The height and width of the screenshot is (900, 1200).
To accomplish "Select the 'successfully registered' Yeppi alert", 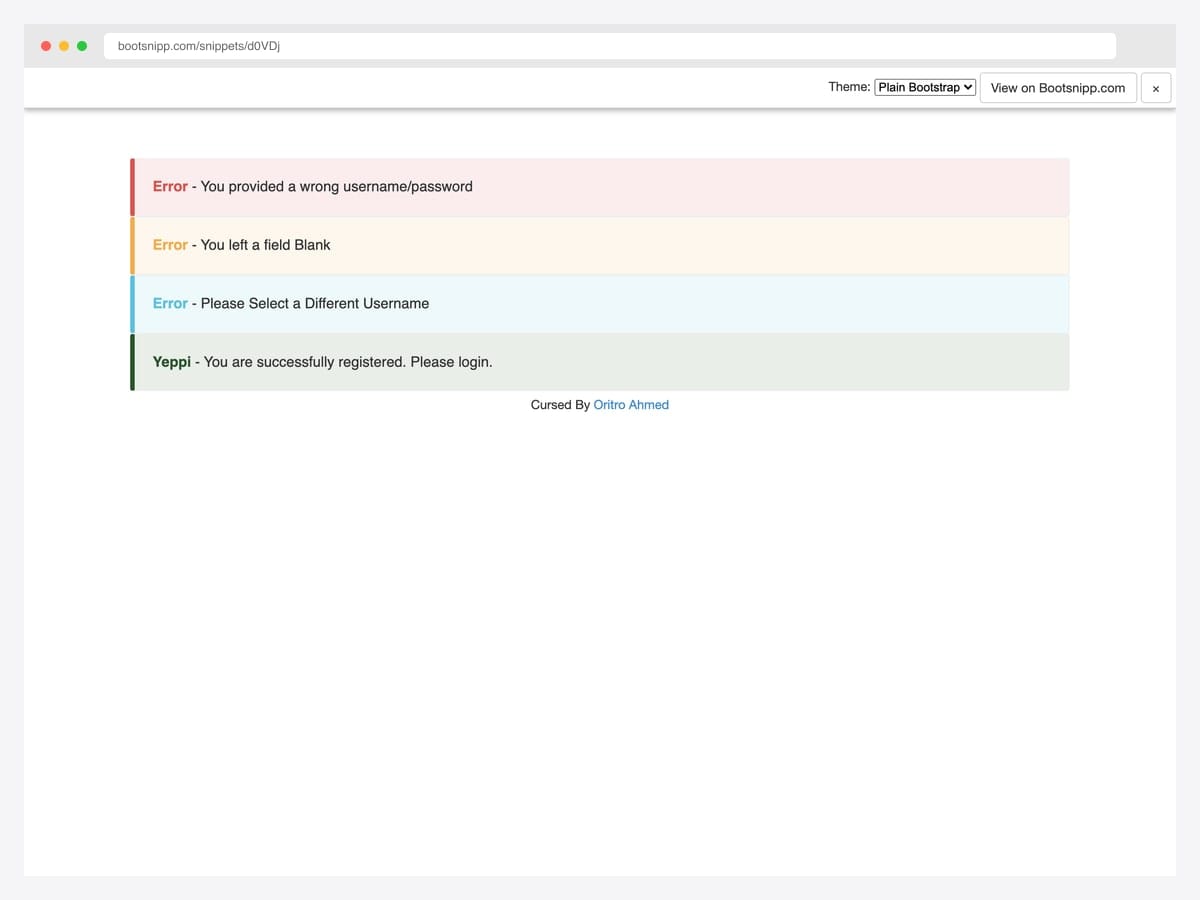I will pyautogui.click(x=600, y=362).
